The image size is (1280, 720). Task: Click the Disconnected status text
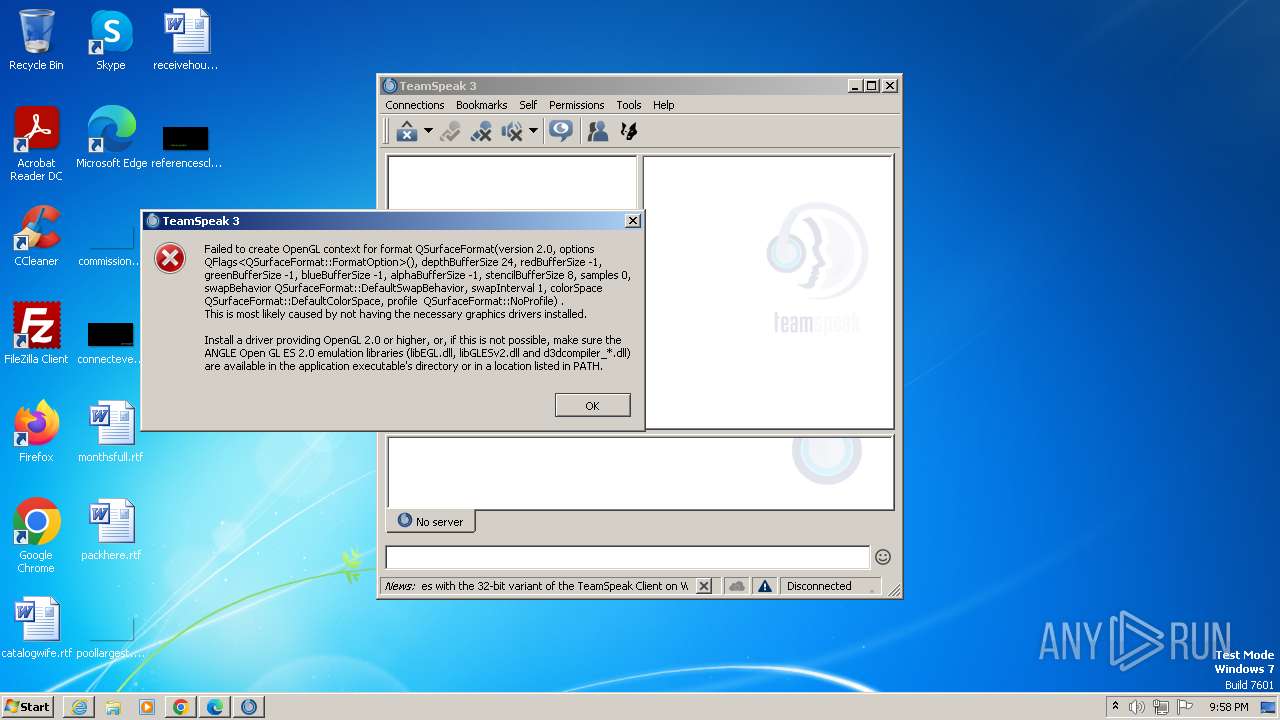click(x=819, y=586)
